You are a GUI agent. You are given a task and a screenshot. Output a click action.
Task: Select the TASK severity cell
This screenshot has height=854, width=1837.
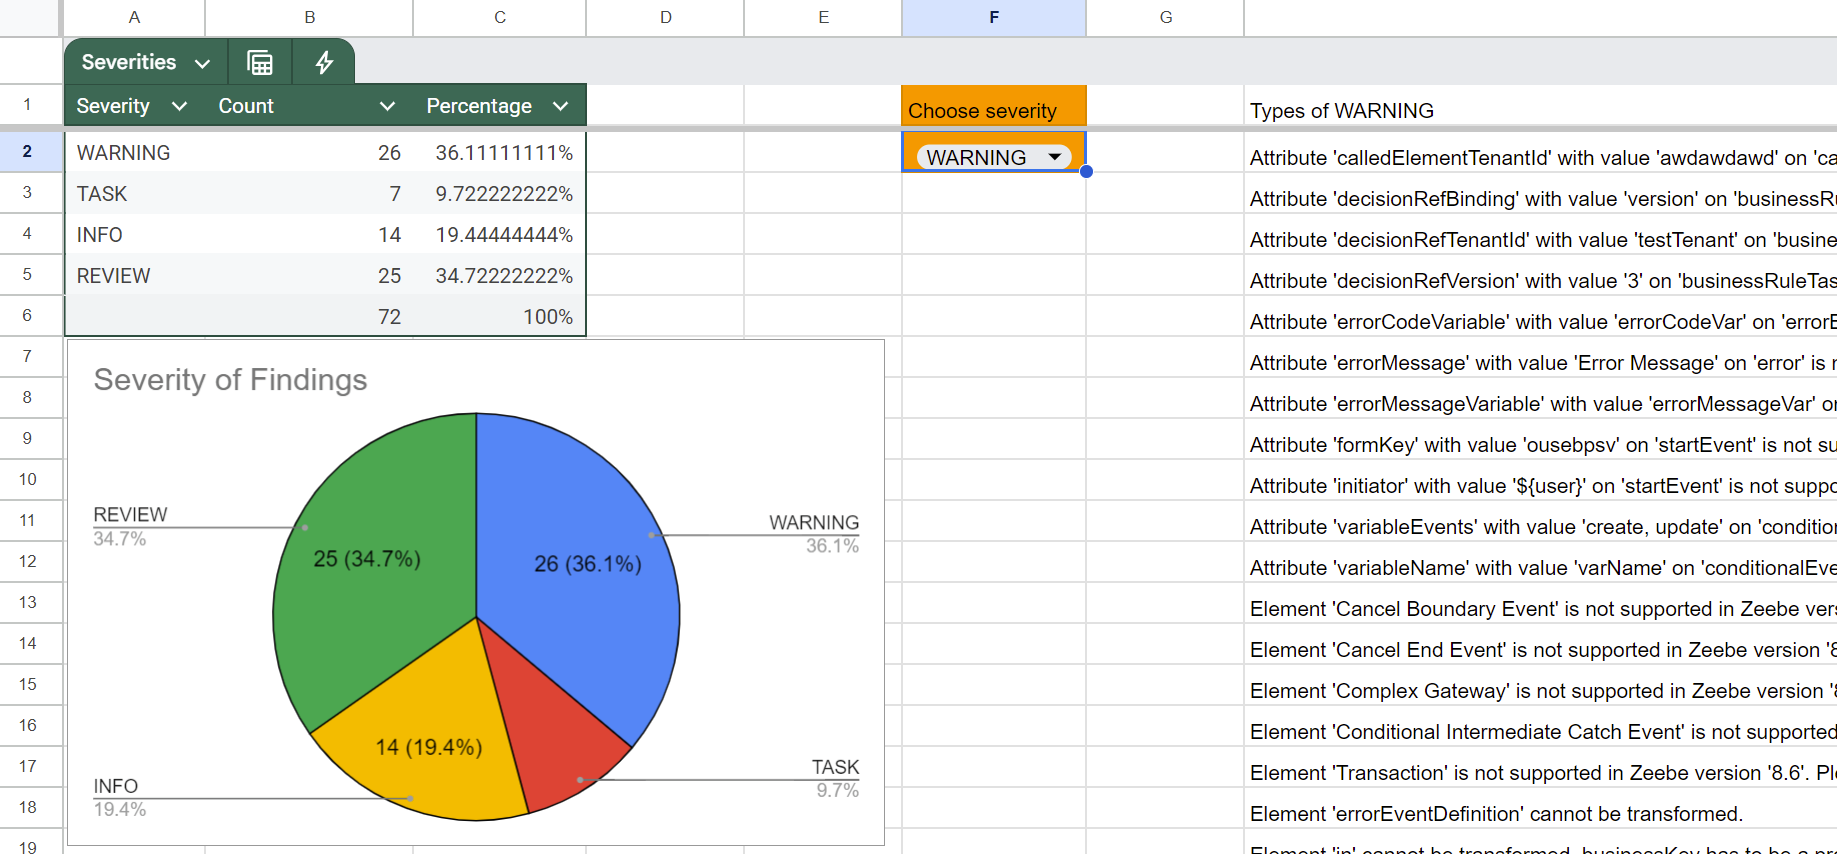[x=136, y=193]
